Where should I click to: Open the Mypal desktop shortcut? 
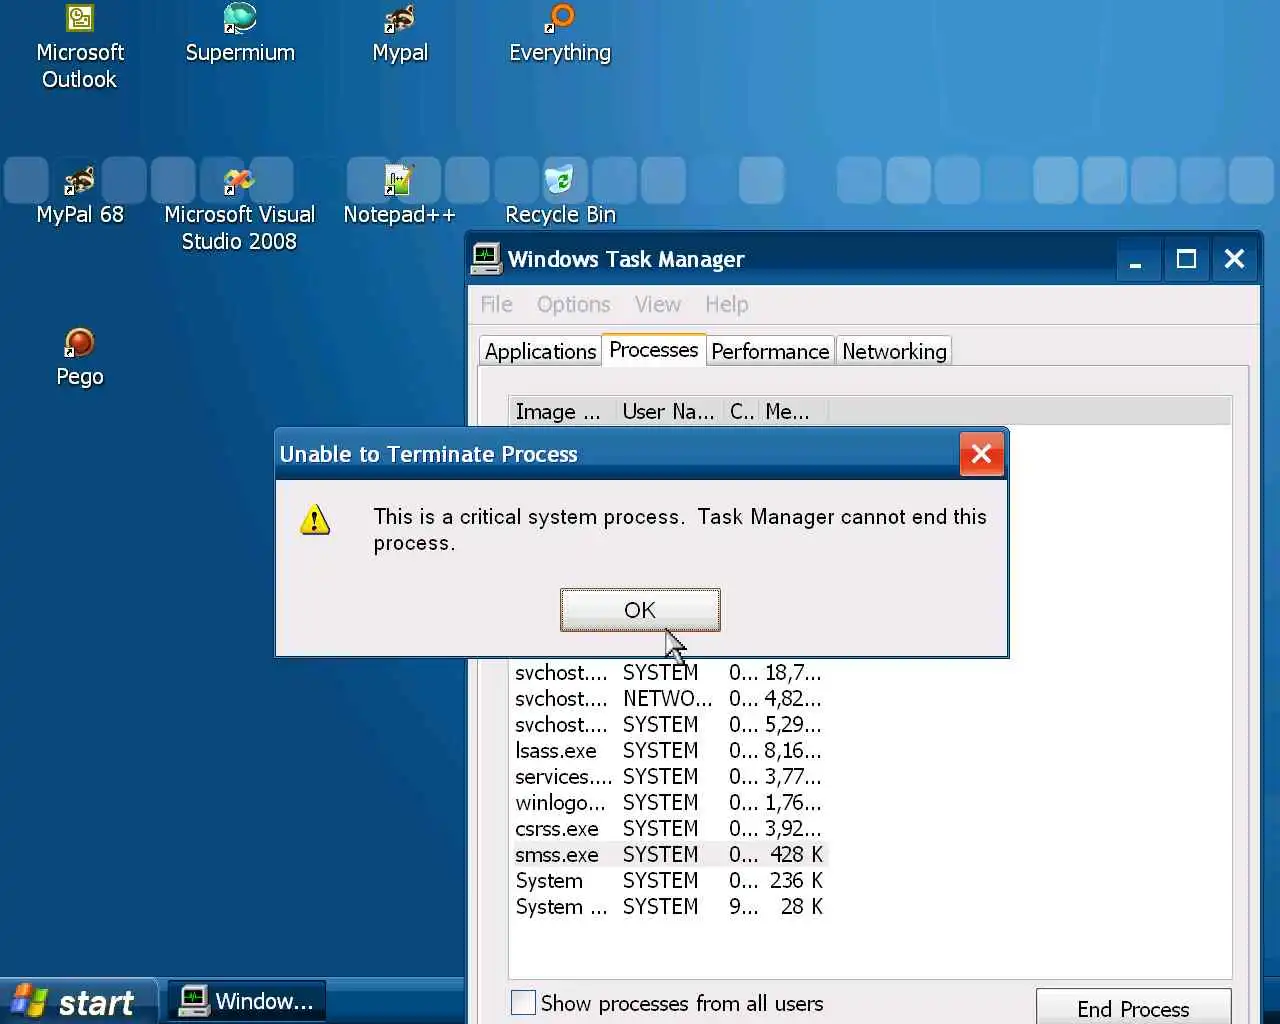click(x=400, y=34)
